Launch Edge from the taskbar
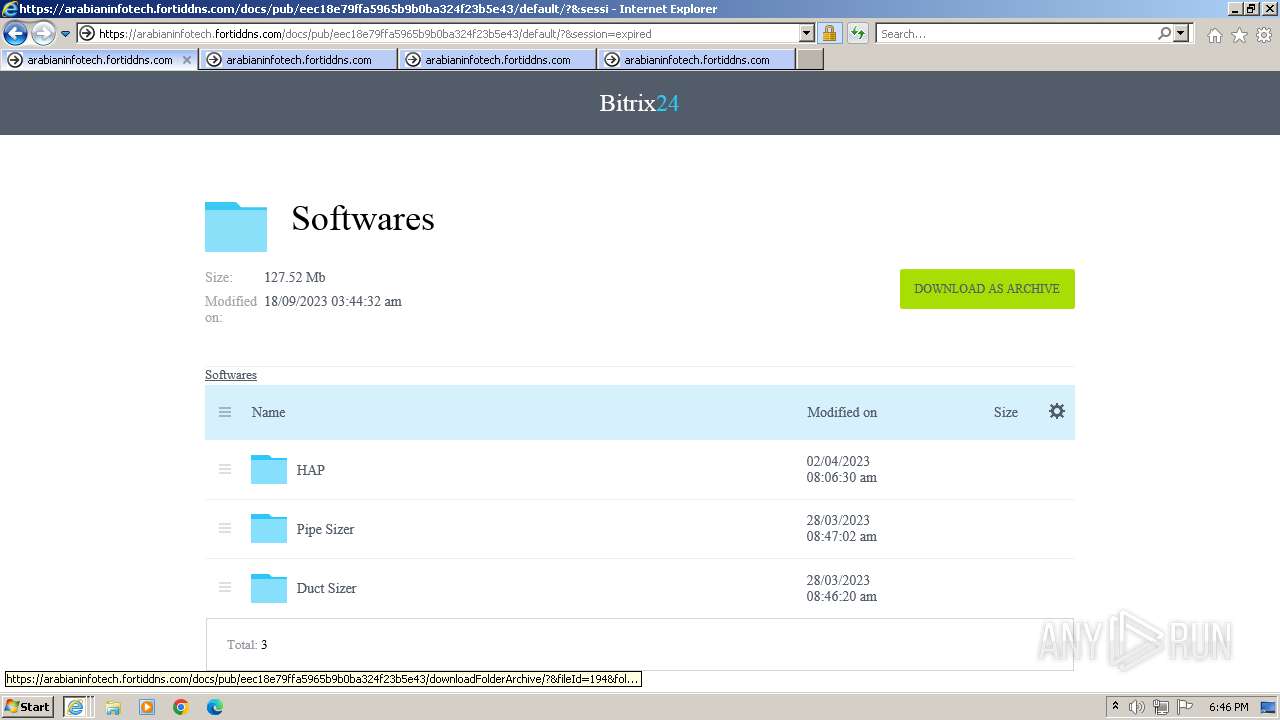Image resolution: width=1280 pixels, height=720 pixels. click(215, 707)
